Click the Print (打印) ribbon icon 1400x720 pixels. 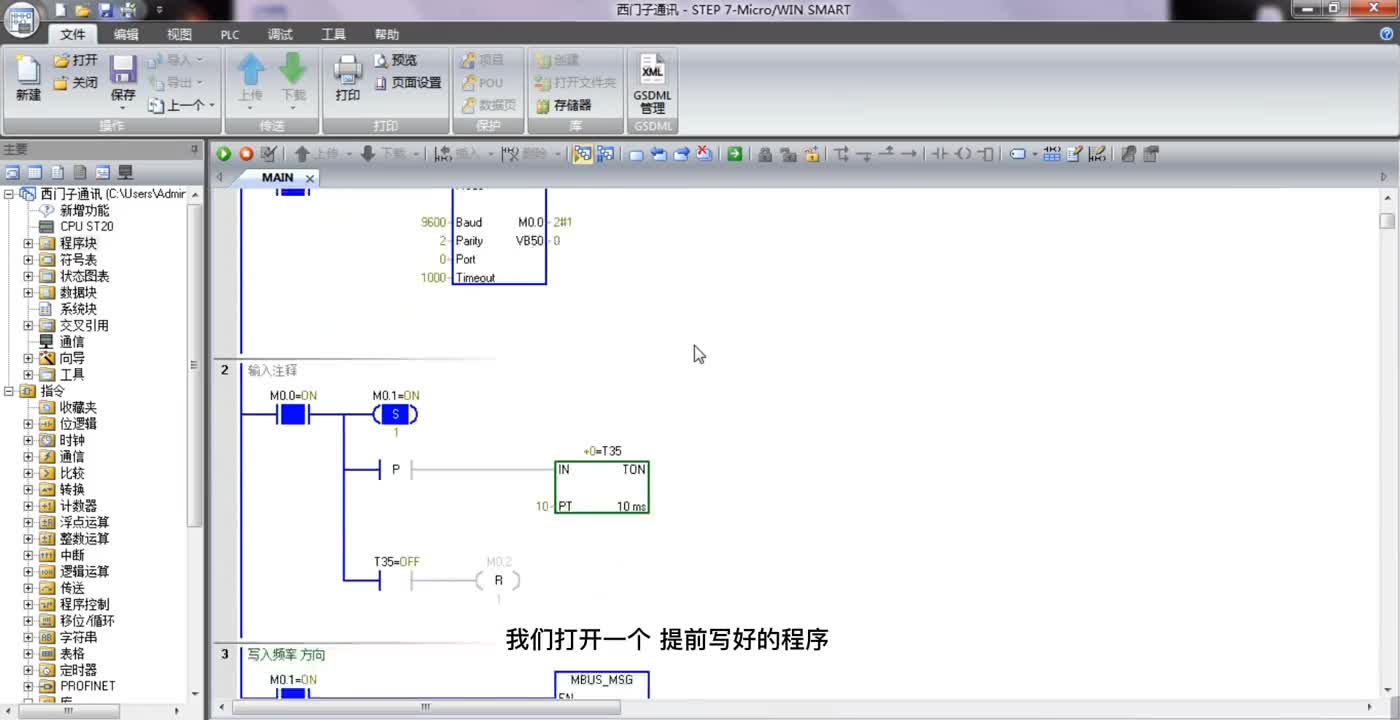(x=348, y=78)
